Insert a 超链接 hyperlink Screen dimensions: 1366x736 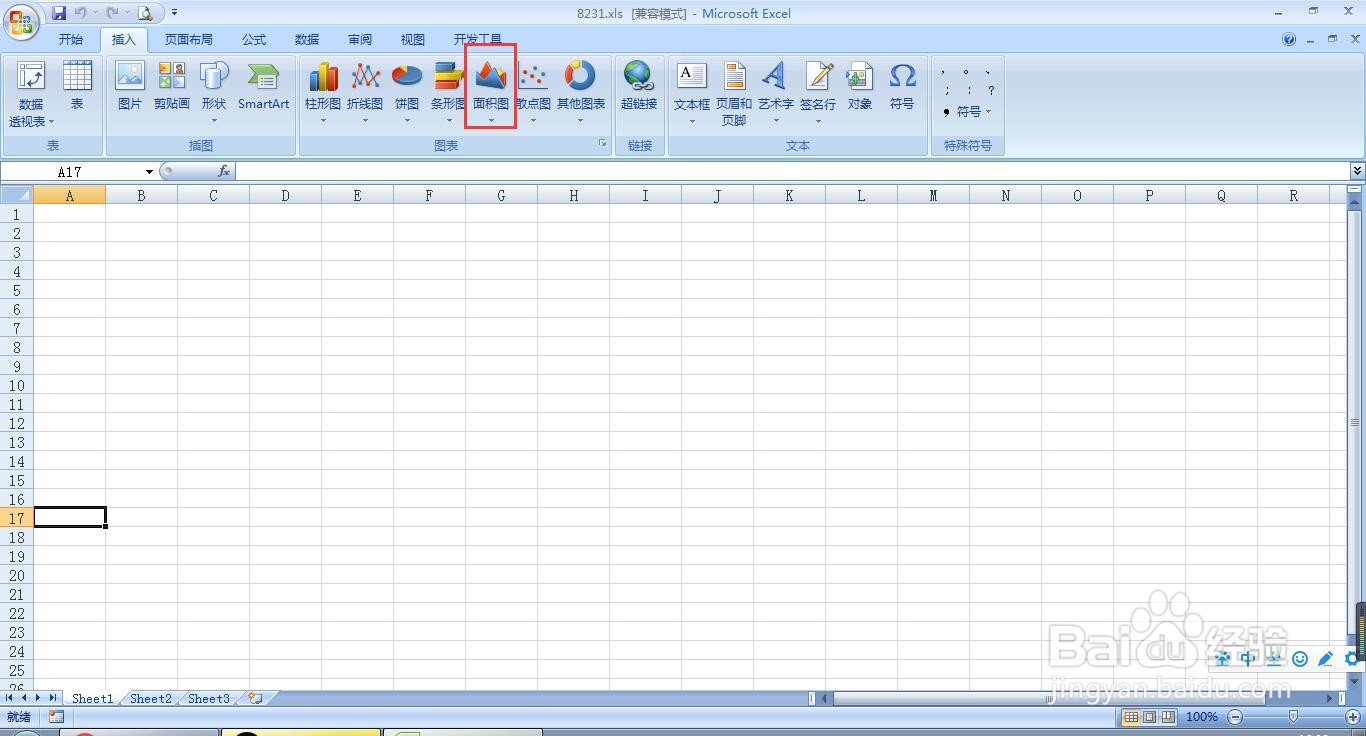[x=638, y=86]
